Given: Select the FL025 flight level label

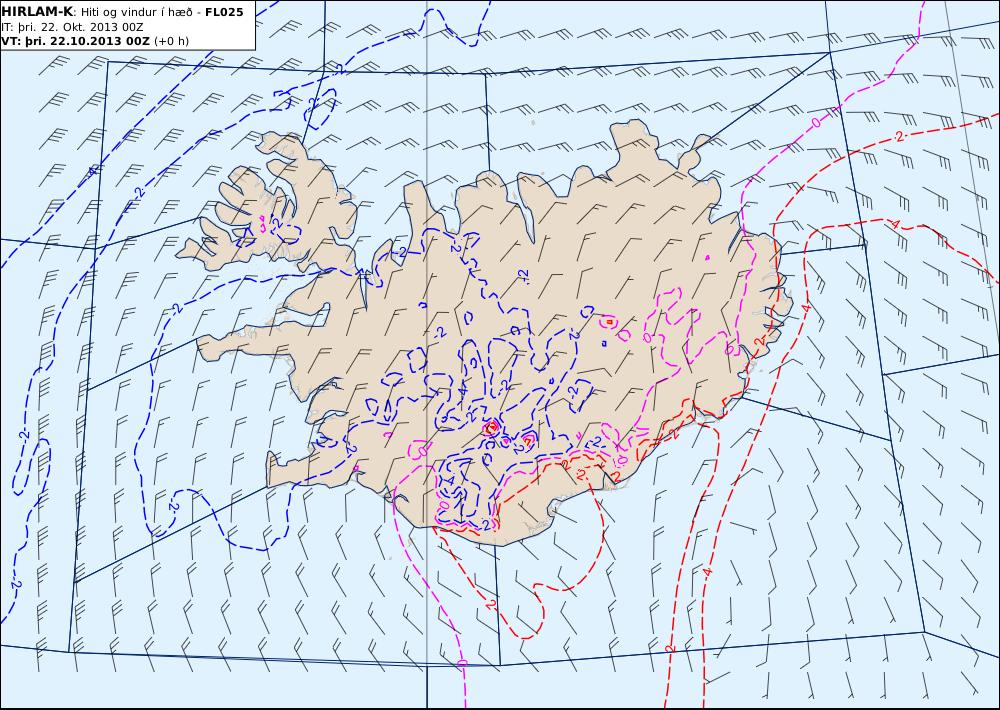Looking at the screenshot, I should coord(224,12).
